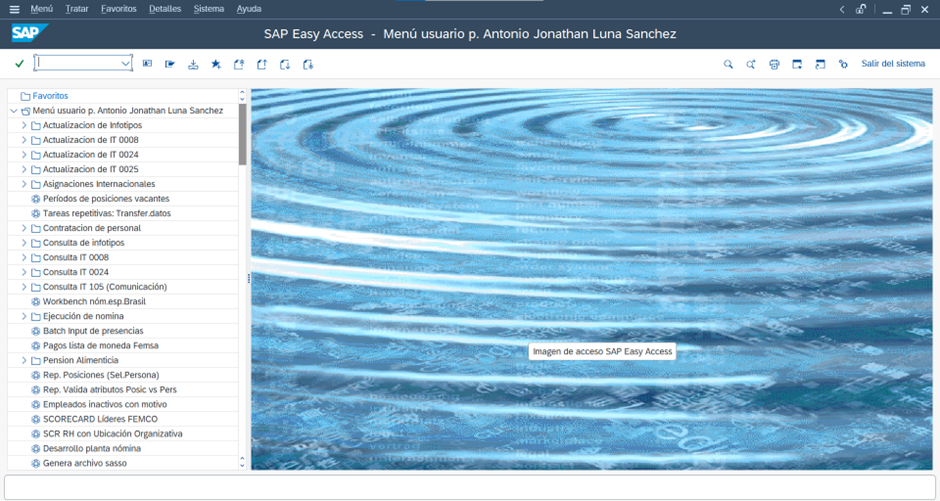Screen dimensions: 940x501
Task: Click the Salir del sistema button
Action: point(893,64)
